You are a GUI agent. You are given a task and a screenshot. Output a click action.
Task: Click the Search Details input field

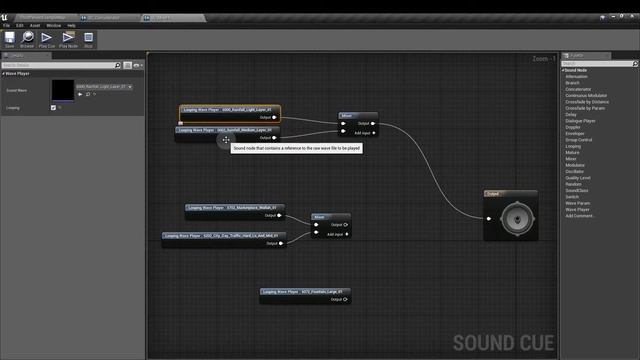click(58, 65)
